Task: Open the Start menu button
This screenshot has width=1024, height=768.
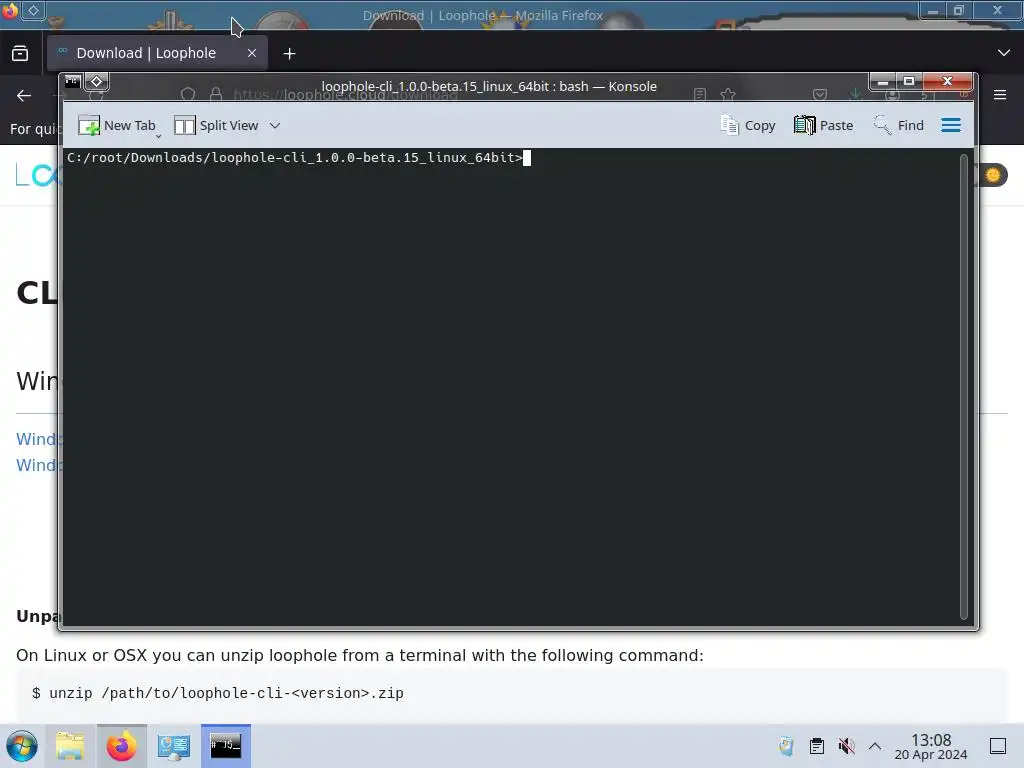Action: (22, 746)
